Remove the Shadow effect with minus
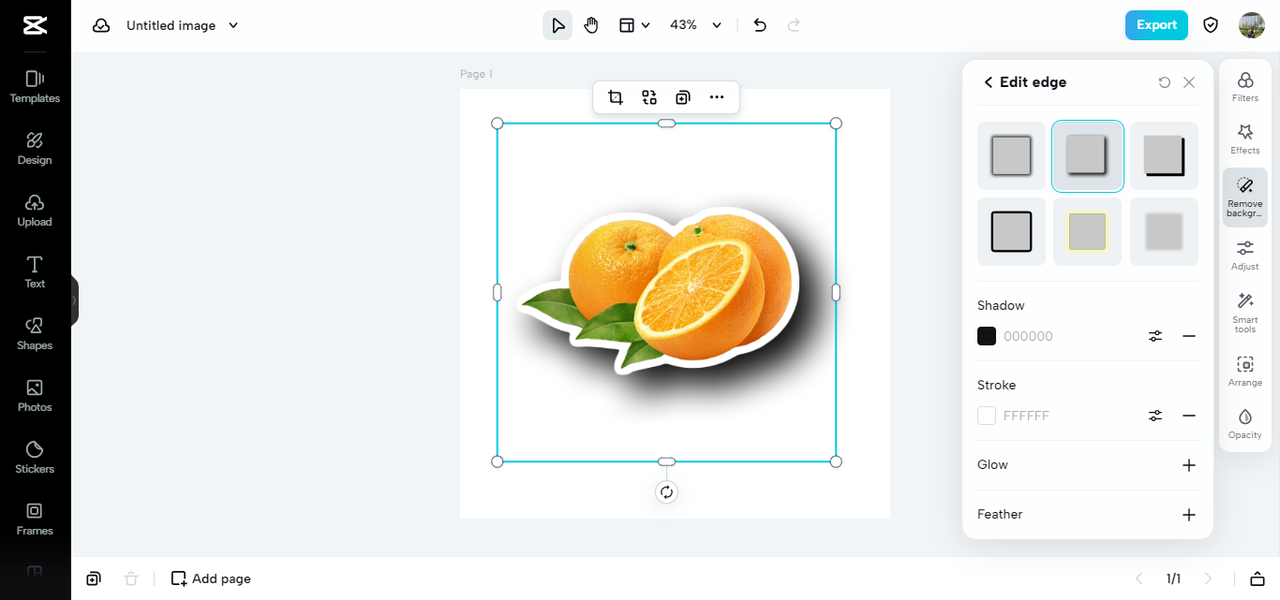The image size is (1280, 600). point(1189,336)
